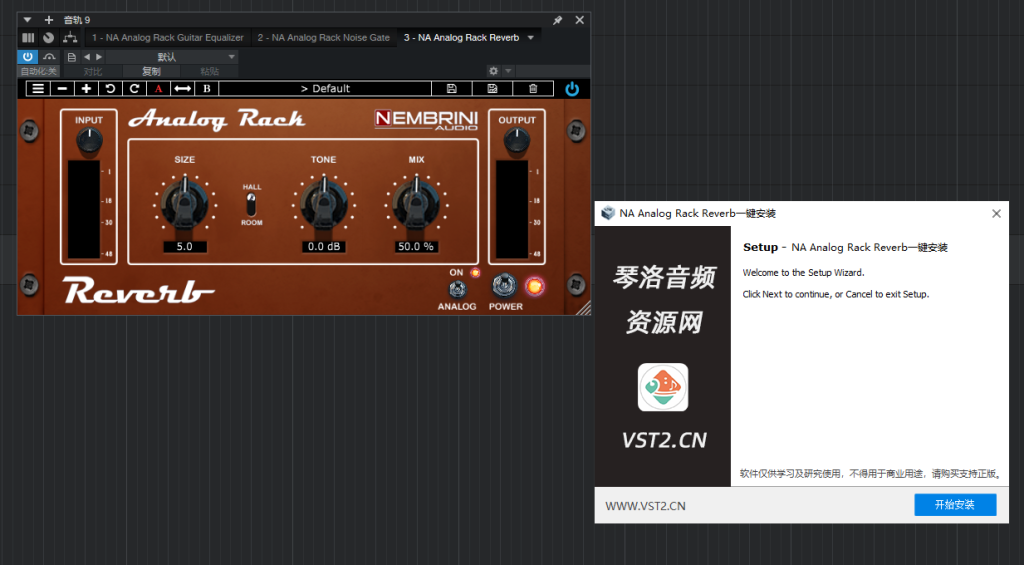Click the installer title bar box icon
Image resolution: width=1024 pixels, height=565 pixels.
(608, 214)
